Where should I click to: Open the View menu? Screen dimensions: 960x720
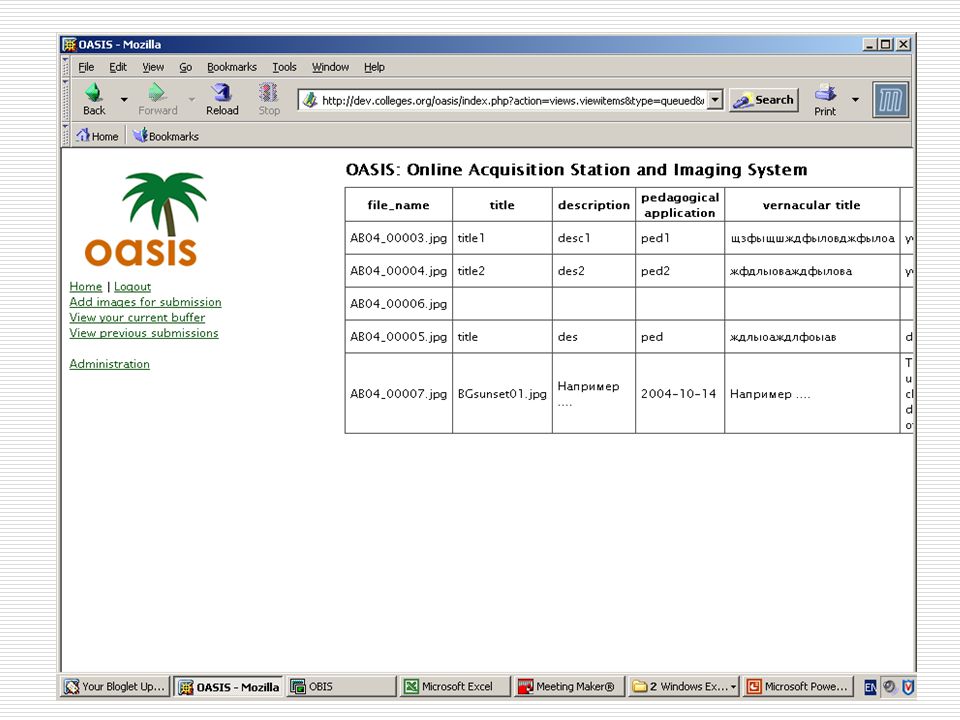point(153,67)
